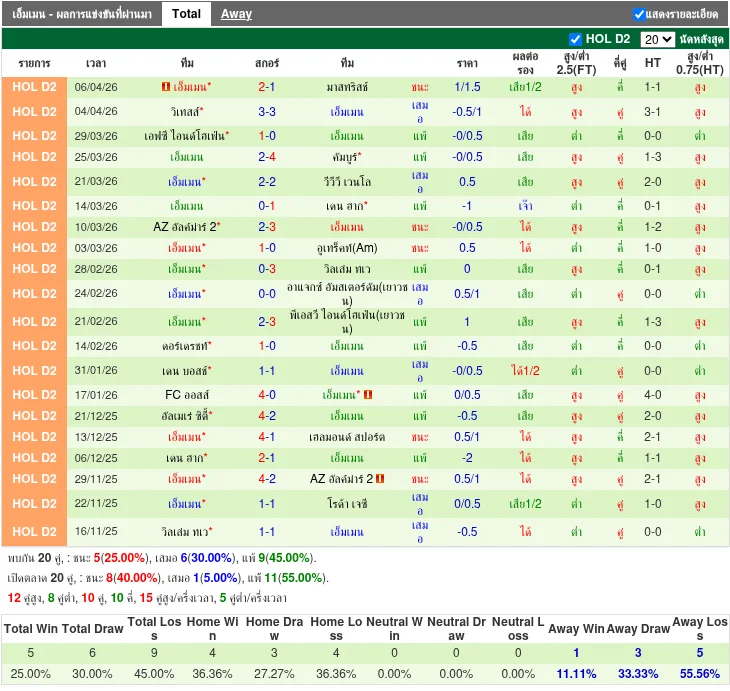730x691 pixels.
Task: Select the Total tab
Action: tap(186, 14)
